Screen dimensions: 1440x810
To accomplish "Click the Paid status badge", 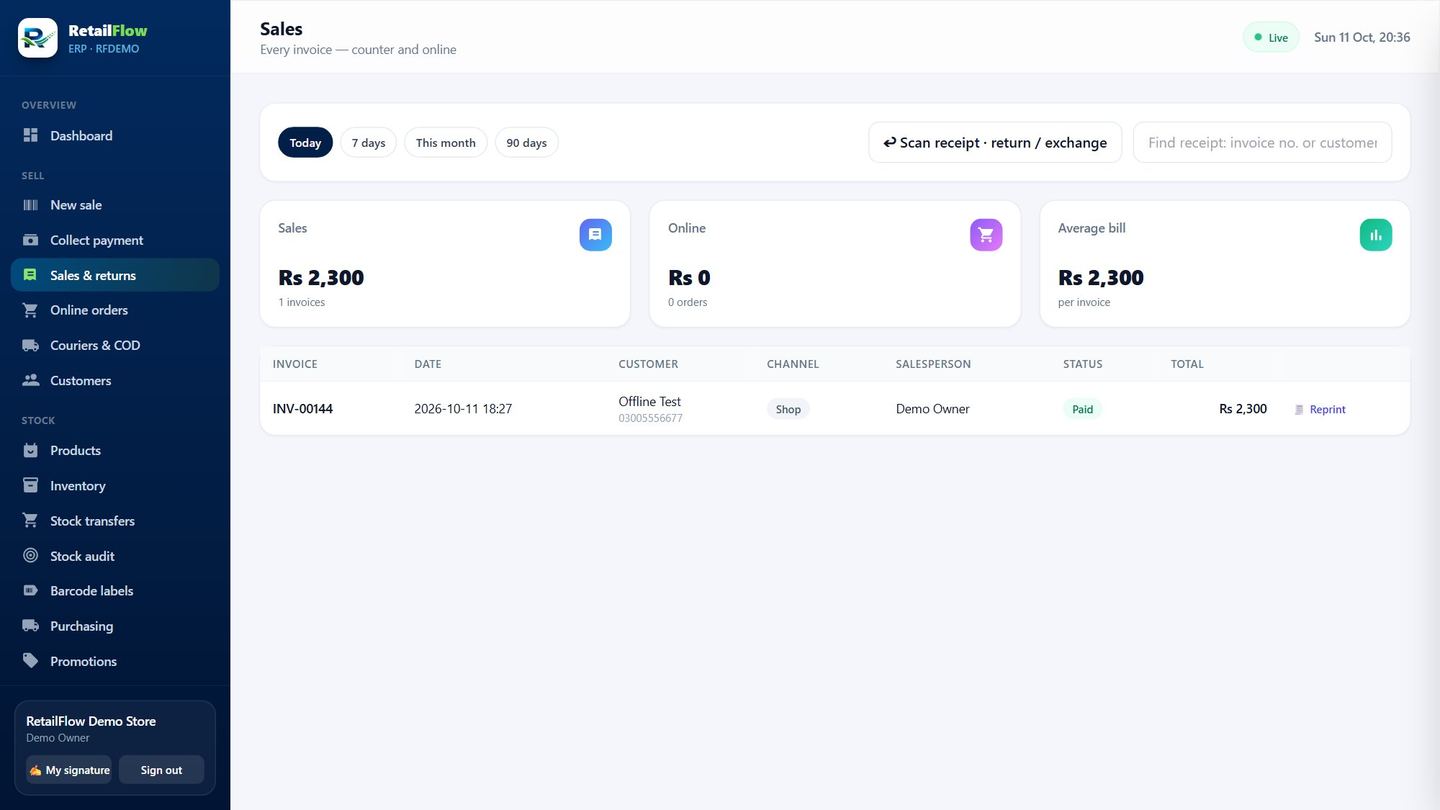I will [x=1083, y=409].
